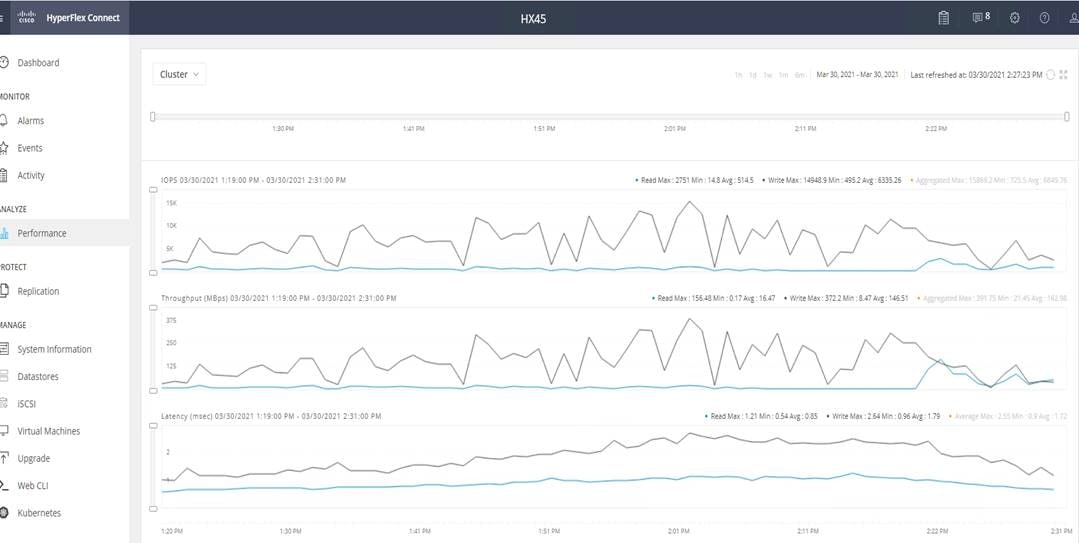Image resolution: width=1079 pixels, height=543 pixels.
Task: Open Events page label
Action: pyautogui.click(x=30, y=148)
